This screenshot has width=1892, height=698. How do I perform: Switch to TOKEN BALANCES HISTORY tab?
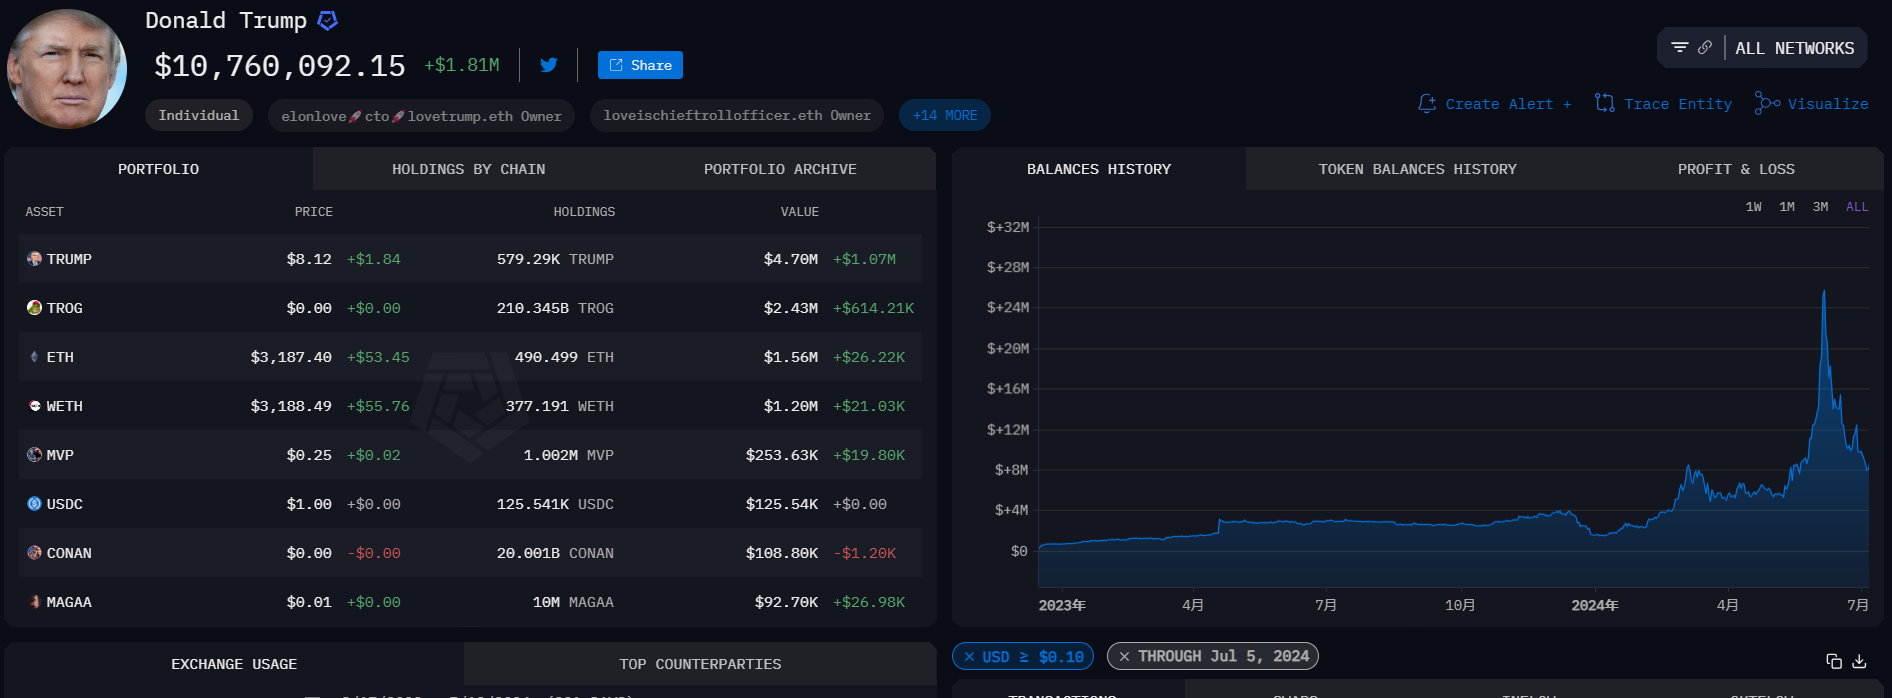click(1417, 169)
